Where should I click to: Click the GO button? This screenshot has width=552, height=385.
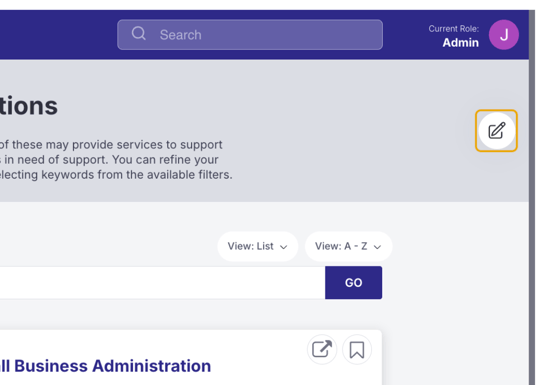pos(353,283)
